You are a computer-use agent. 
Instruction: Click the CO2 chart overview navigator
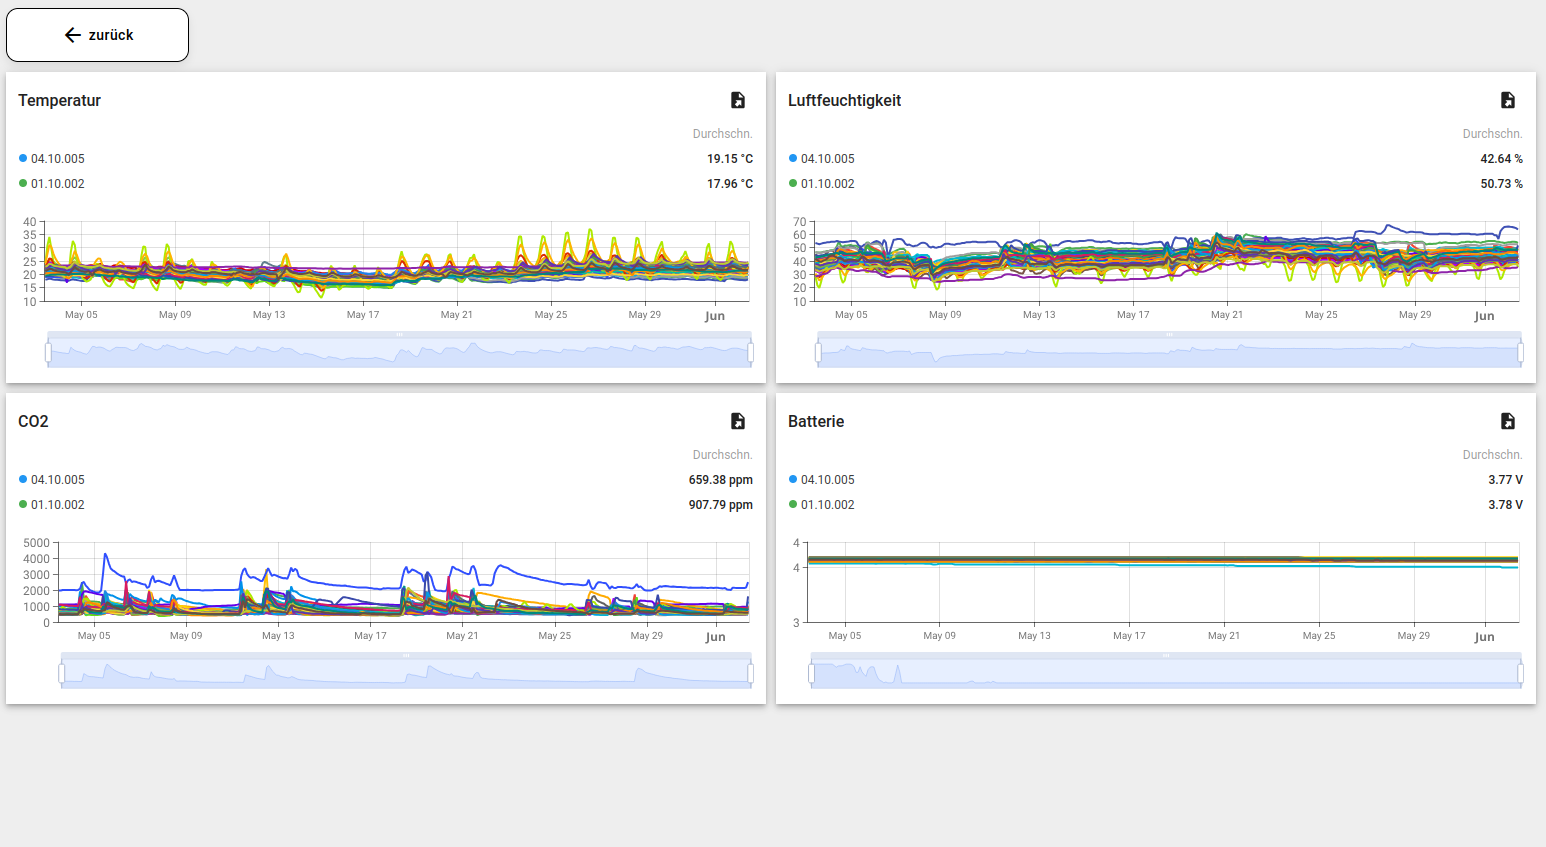(406, 671)
